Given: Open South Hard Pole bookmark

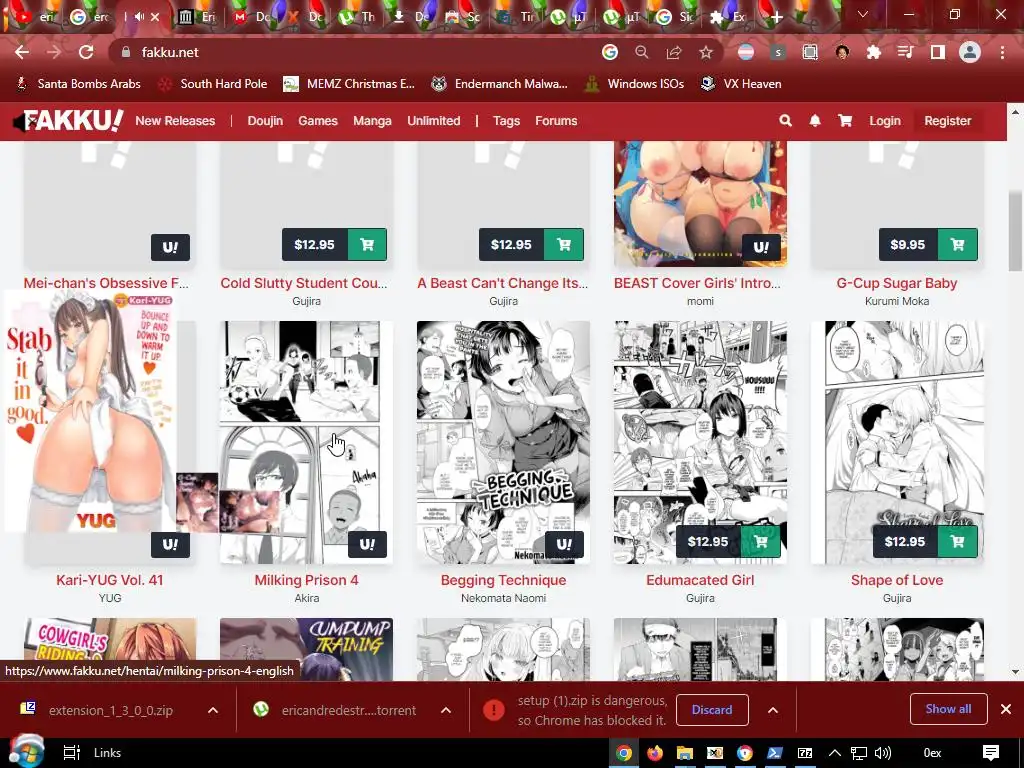Looking at the screenshot, I should [x=214, y=84].
